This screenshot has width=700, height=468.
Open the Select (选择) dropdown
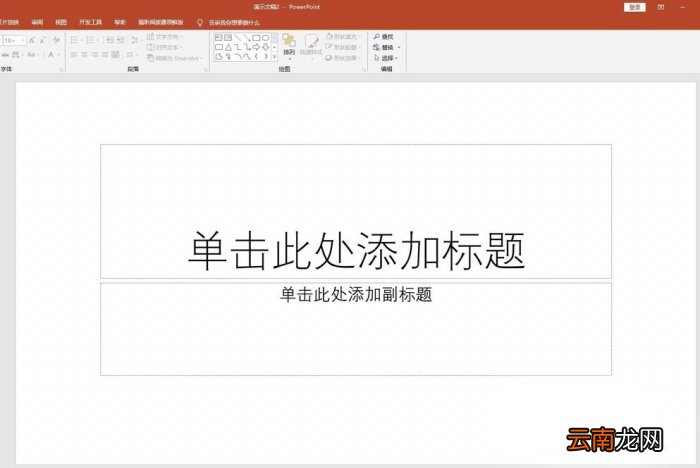(x=386, y=58)
